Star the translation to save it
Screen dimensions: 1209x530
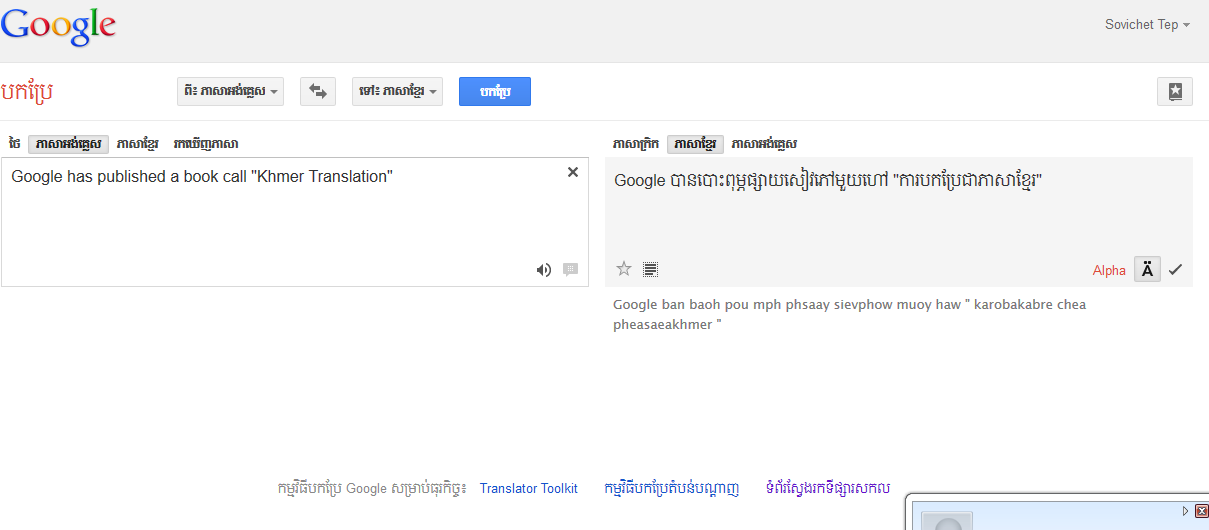pos(624,269)
